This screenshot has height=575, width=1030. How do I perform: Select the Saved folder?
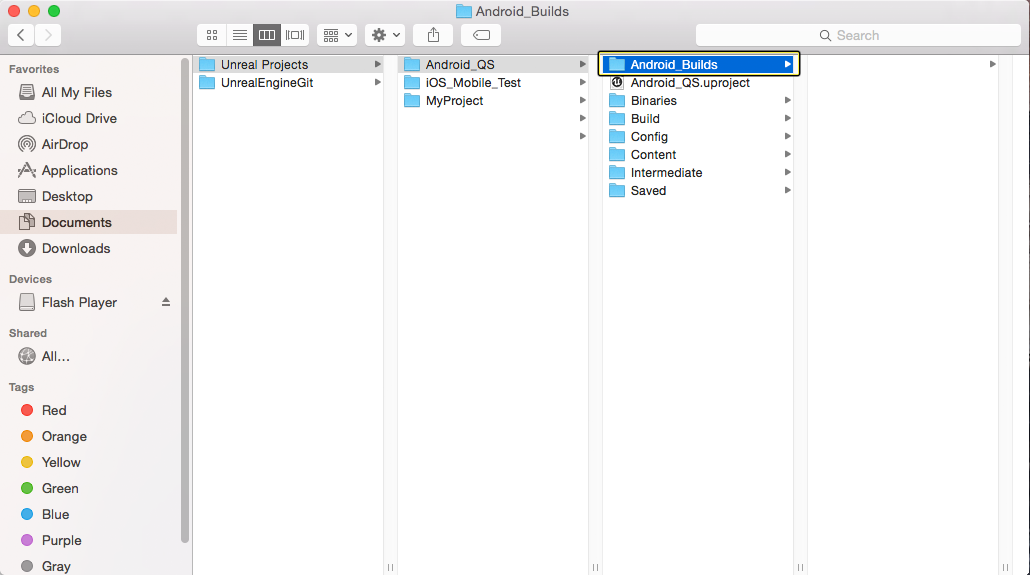[699, 191]
